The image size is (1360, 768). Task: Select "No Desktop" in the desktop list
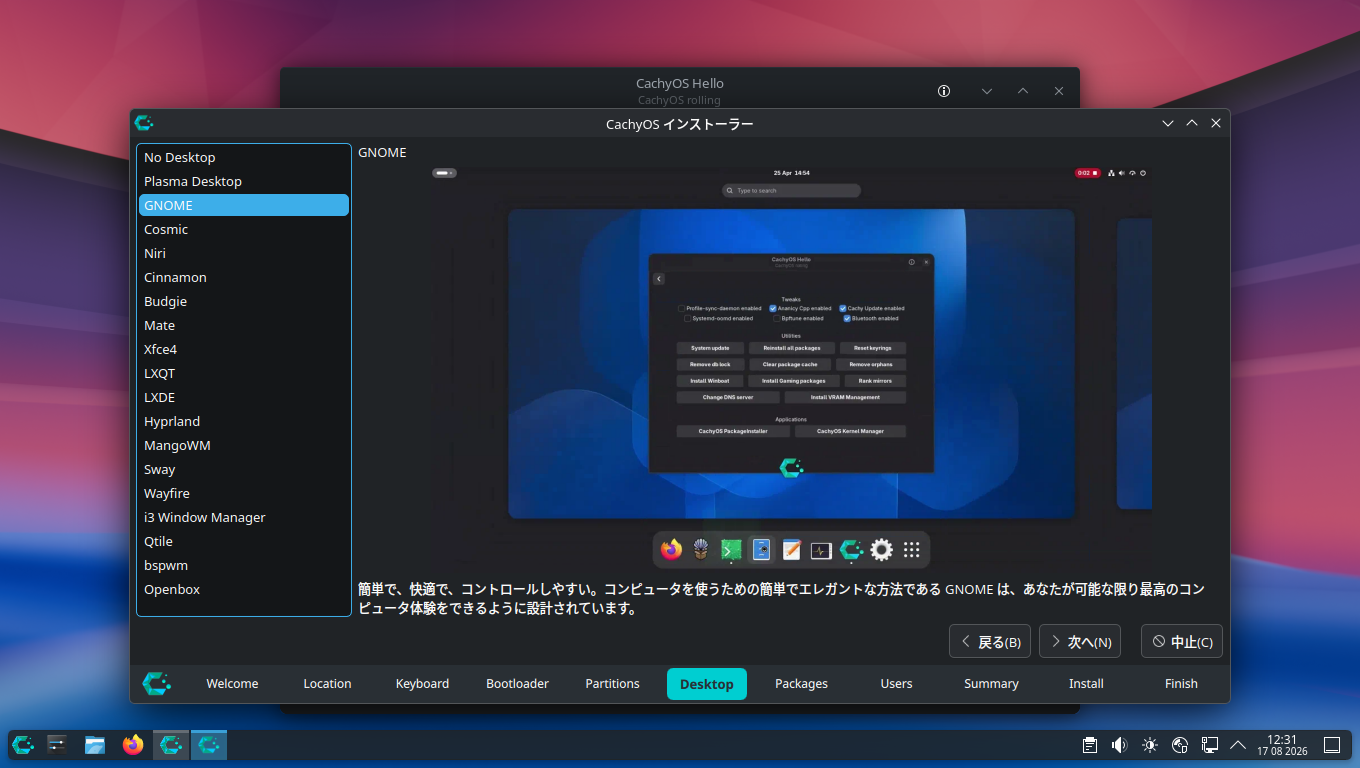[244, 157]
